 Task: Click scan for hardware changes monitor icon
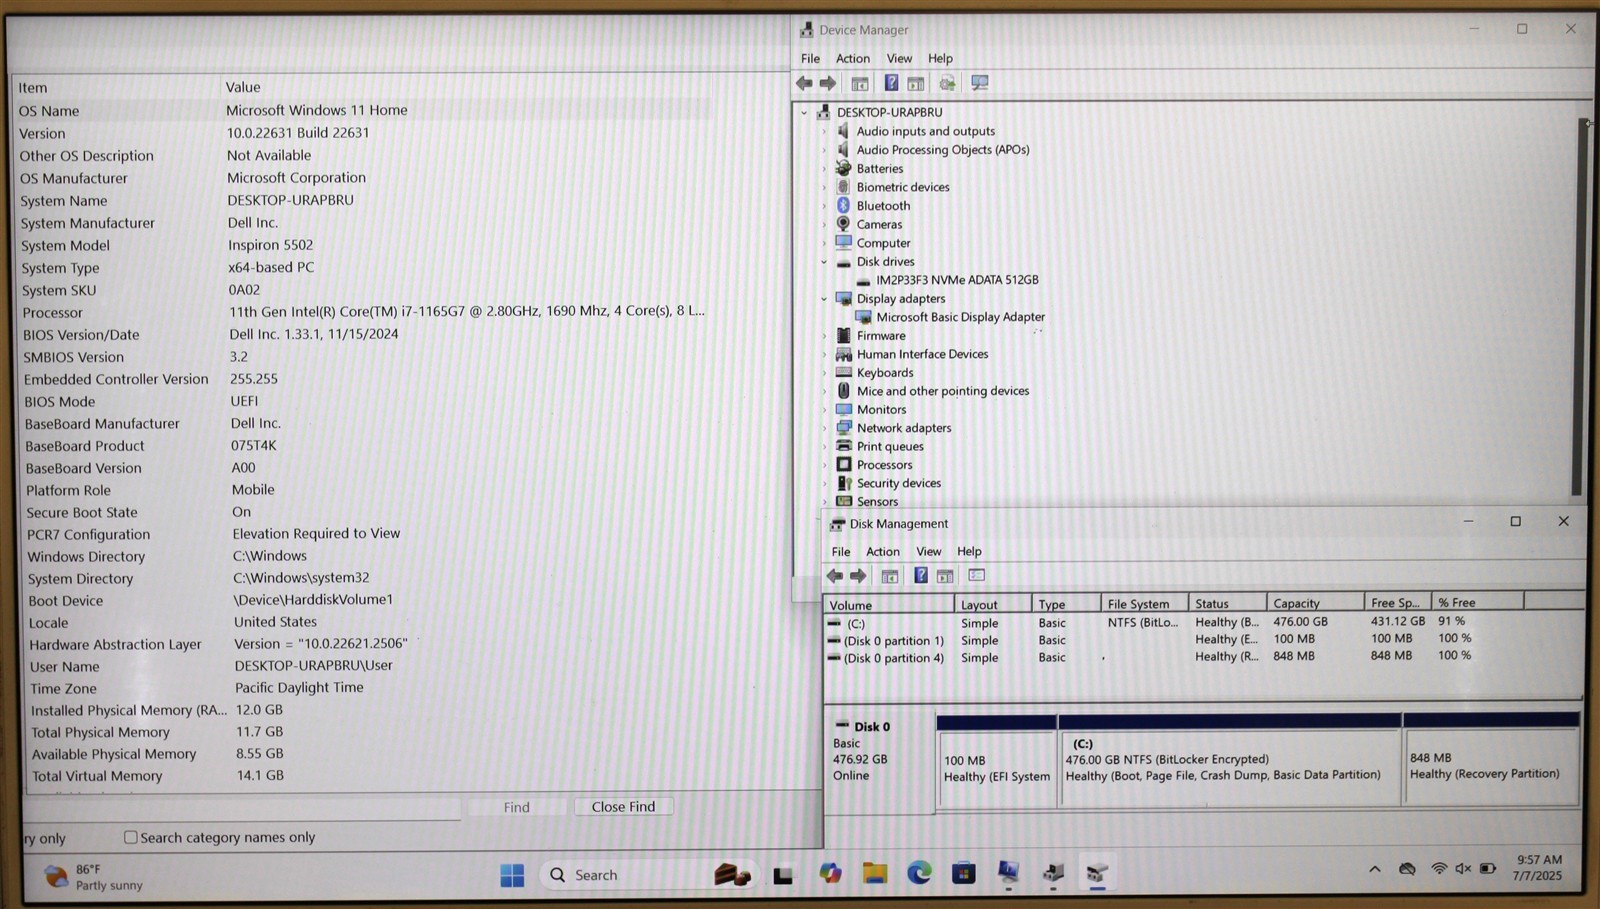(x=980, y=83)
